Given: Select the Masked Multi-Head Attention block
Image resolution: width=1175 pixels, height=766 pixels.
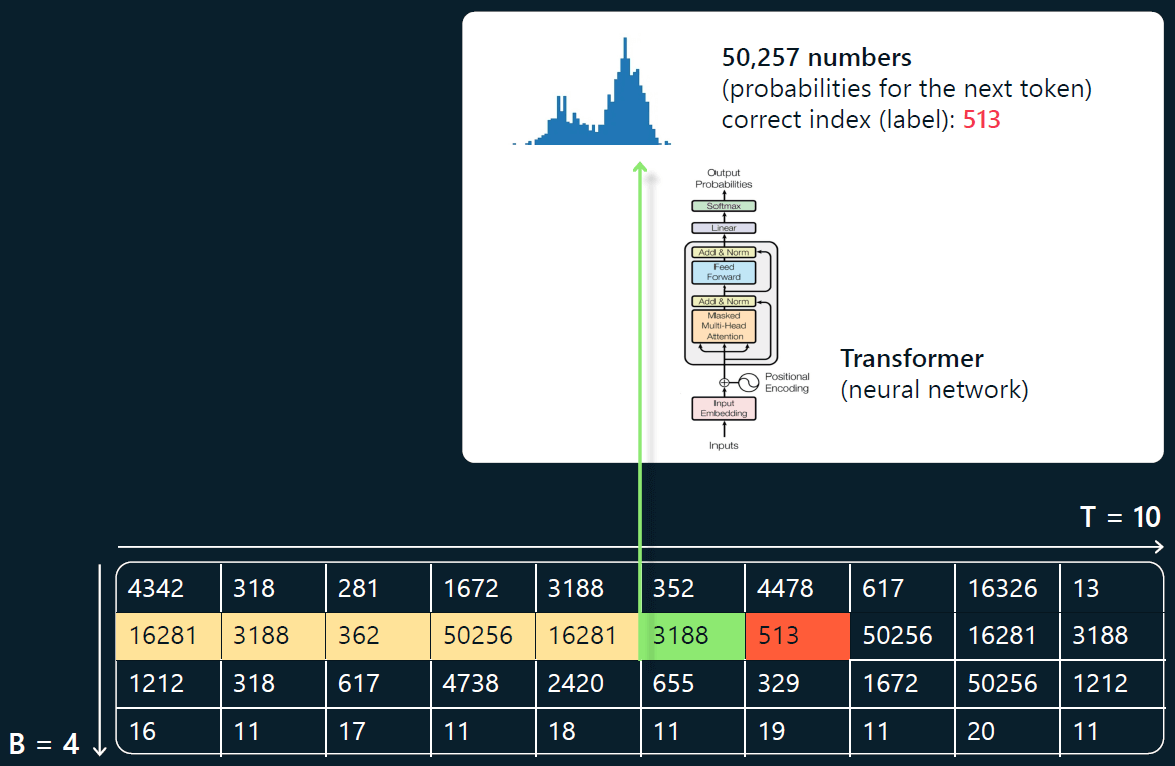Looking at the screenshot, I should pyautogui.click(x=723, y=326).
